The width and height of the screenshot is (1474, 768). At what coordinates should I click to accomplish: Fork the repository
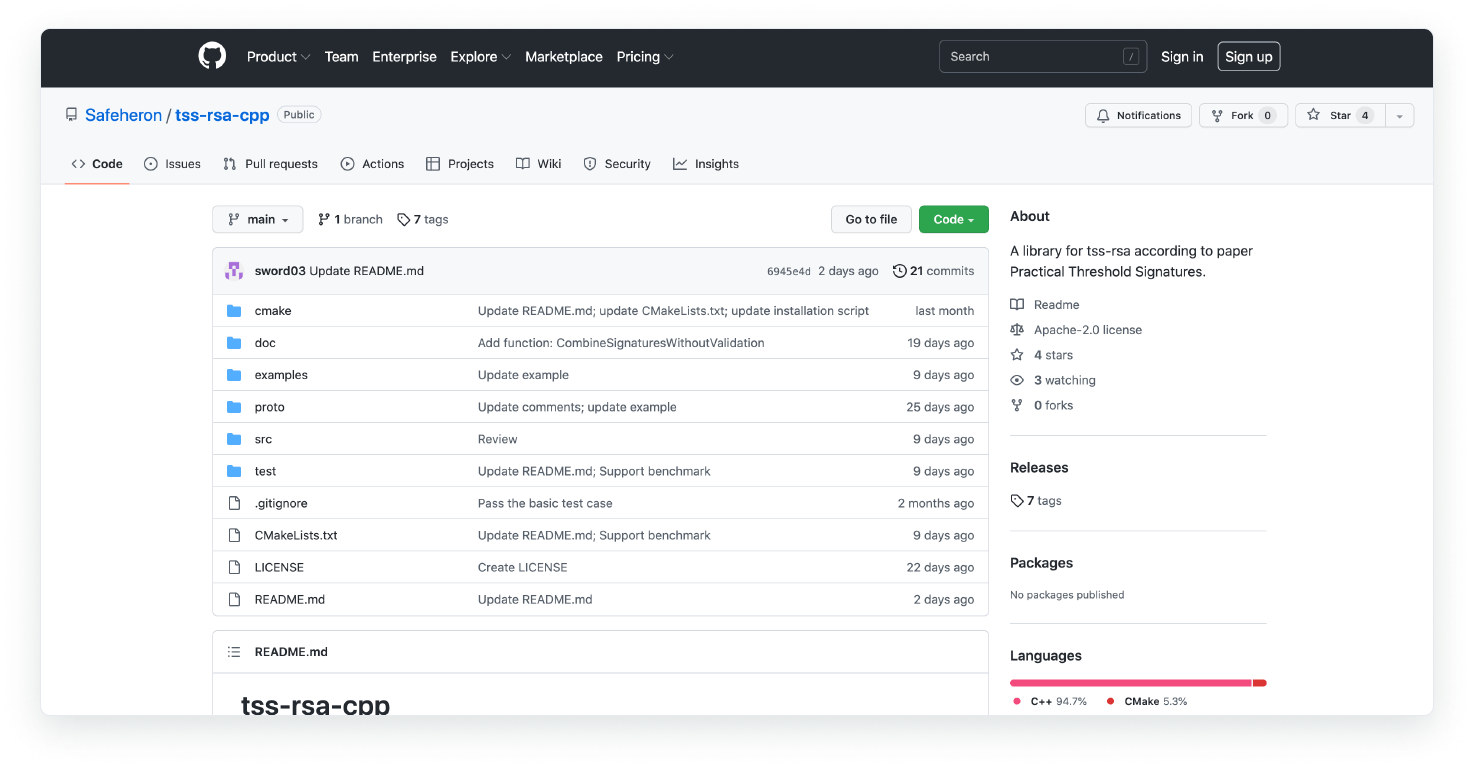1242,116
